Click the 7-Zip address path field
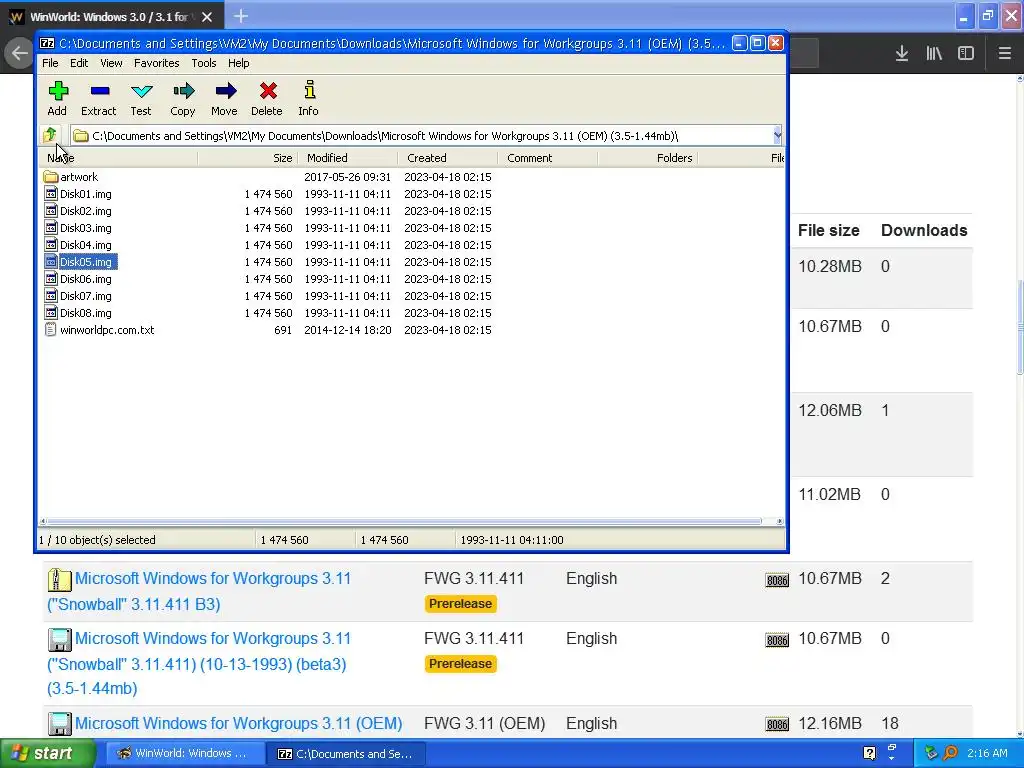 422,136
